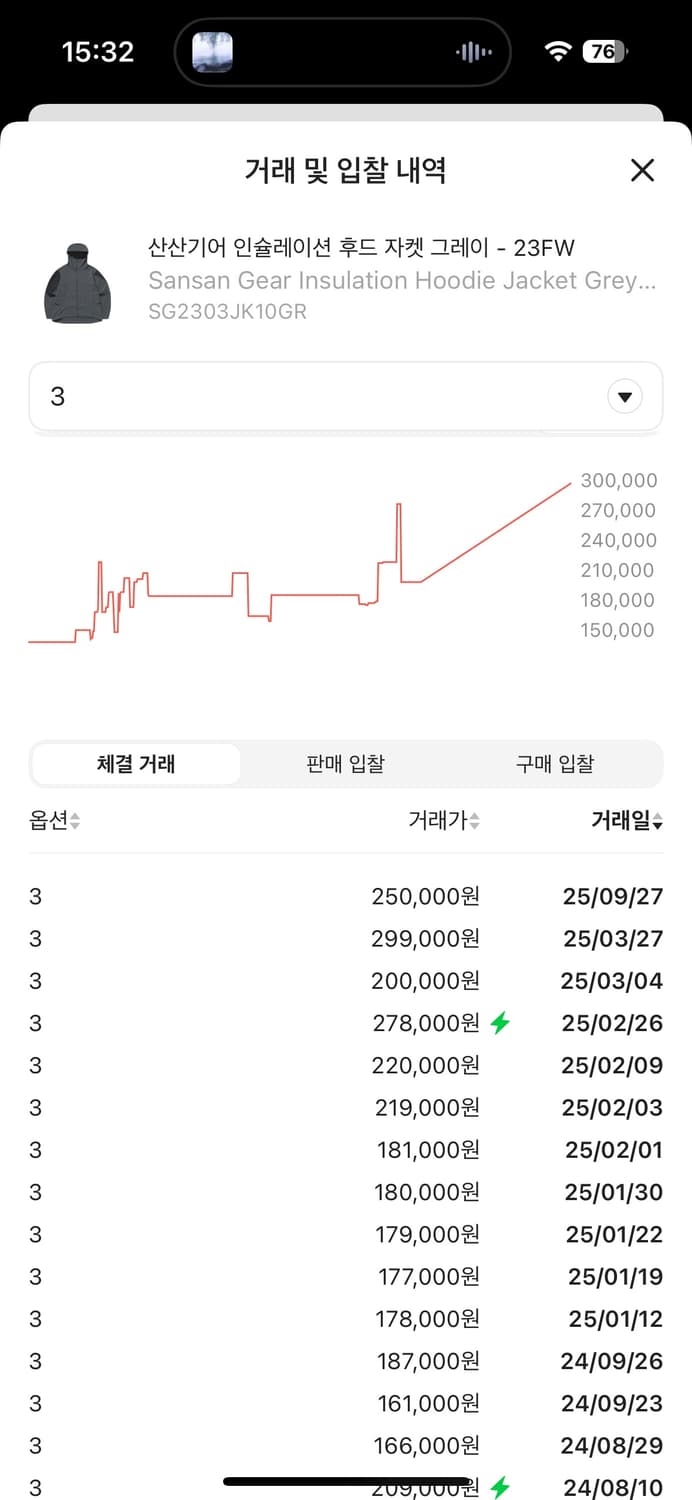The image size is (692, 1500).
Task: Select the active 체결 거래 tab
Action: [x=135, y=763]
